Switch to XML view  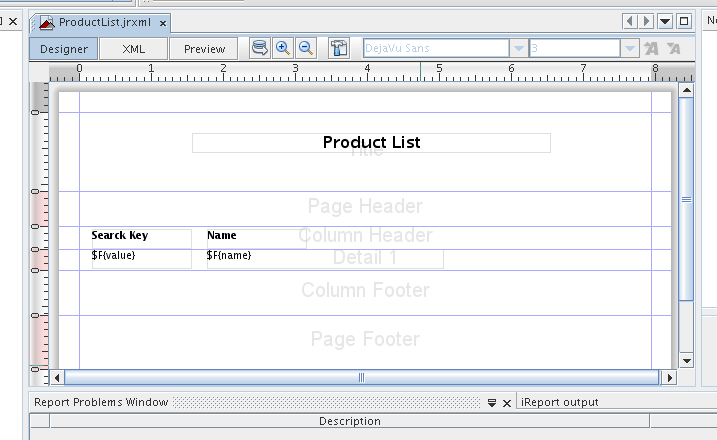point(133,48)
